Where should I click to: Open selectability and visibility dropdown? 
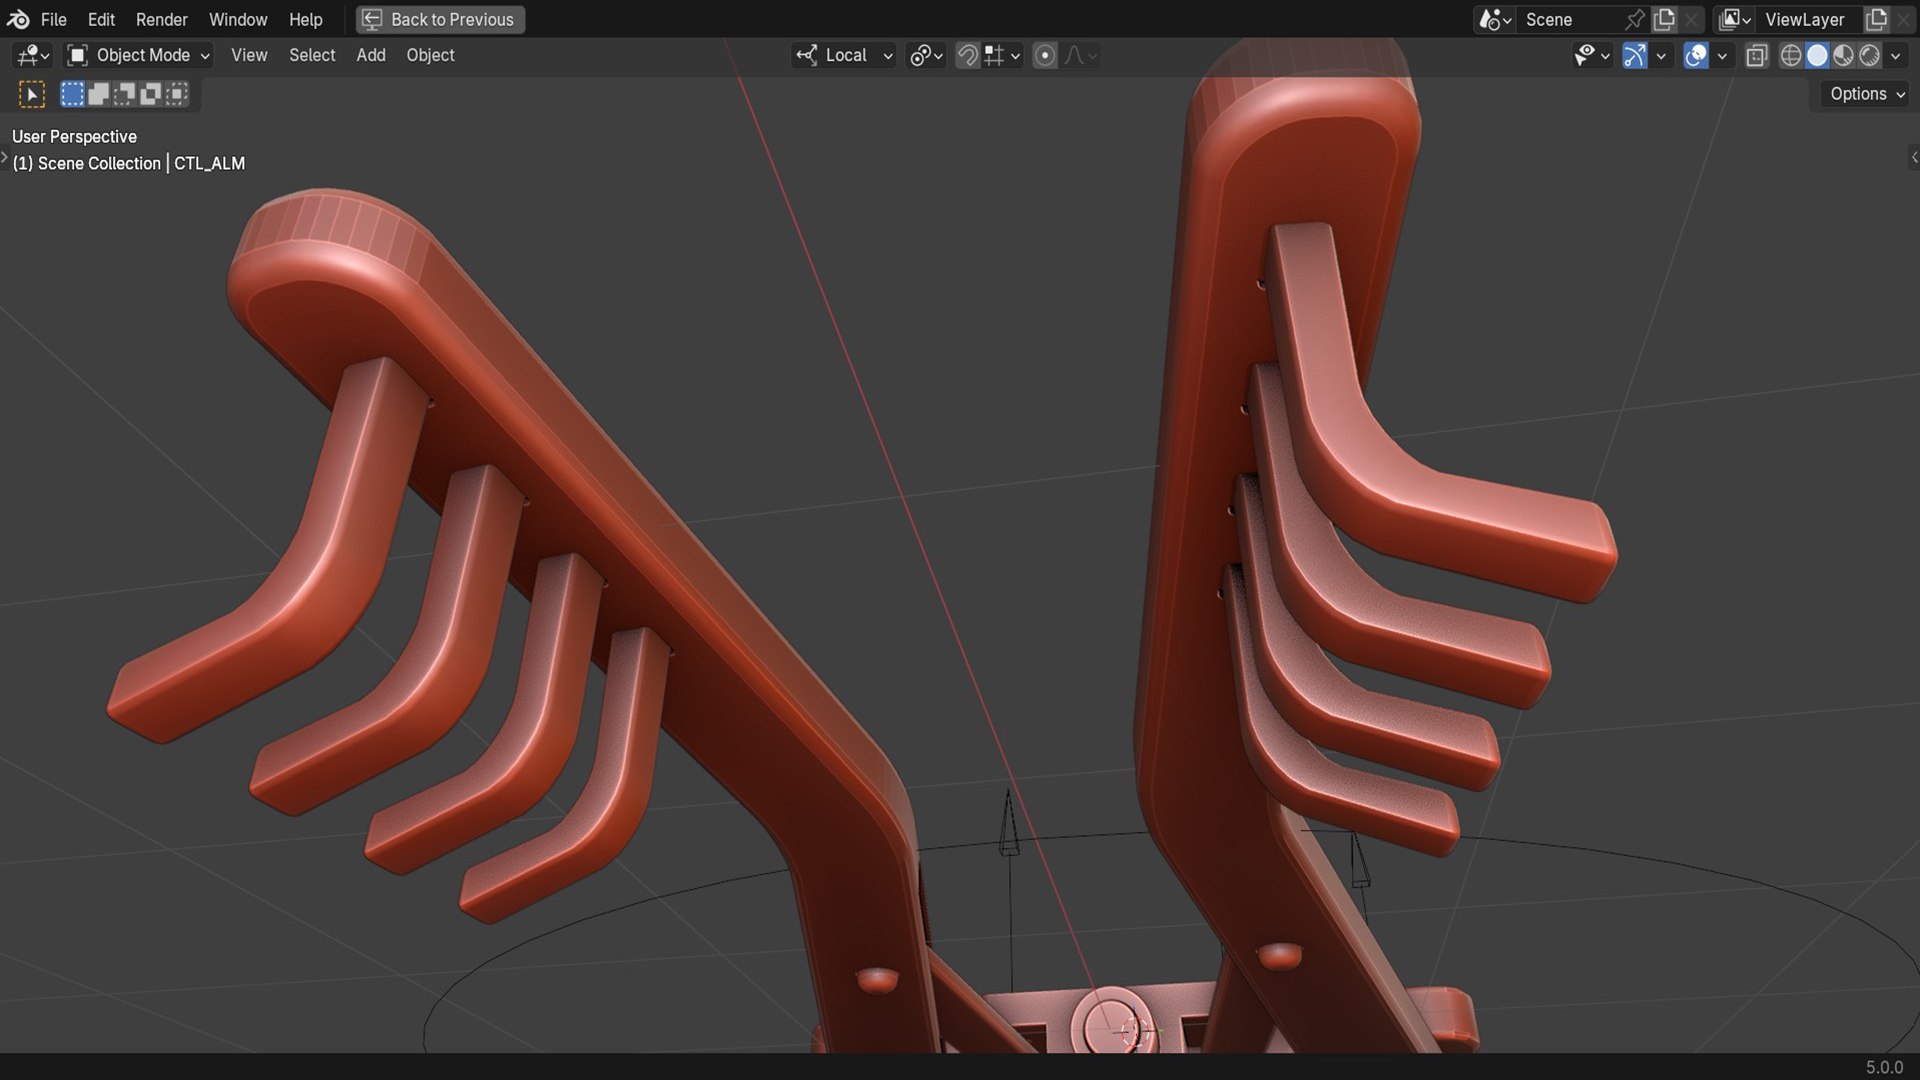[1591, 55]
